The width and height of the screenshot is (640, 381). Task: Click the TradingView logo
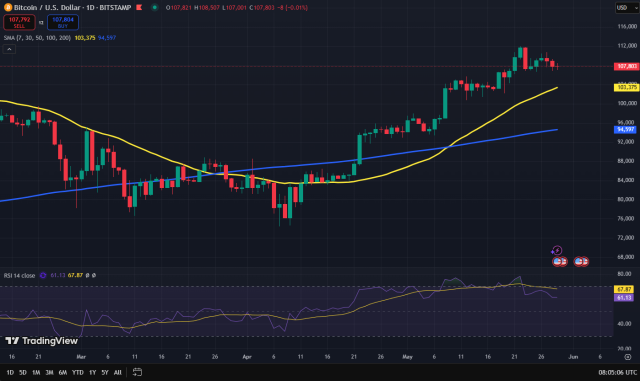click(x=41, y=341)
